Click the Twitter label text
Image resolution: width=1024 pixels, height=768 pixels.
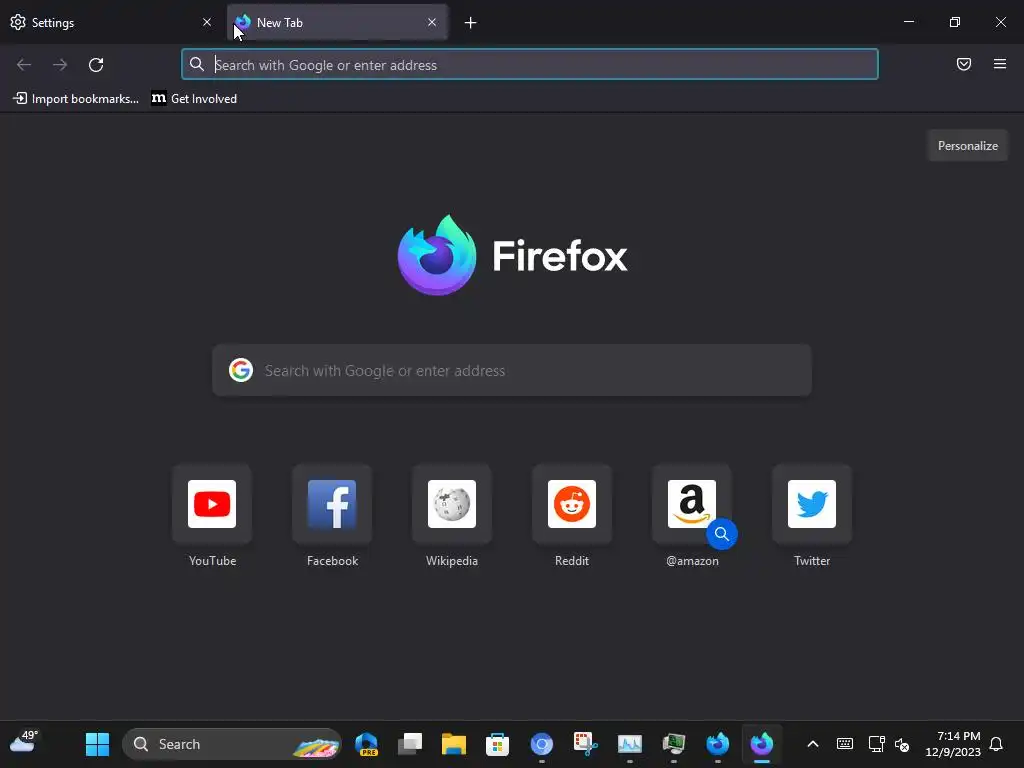812,560
